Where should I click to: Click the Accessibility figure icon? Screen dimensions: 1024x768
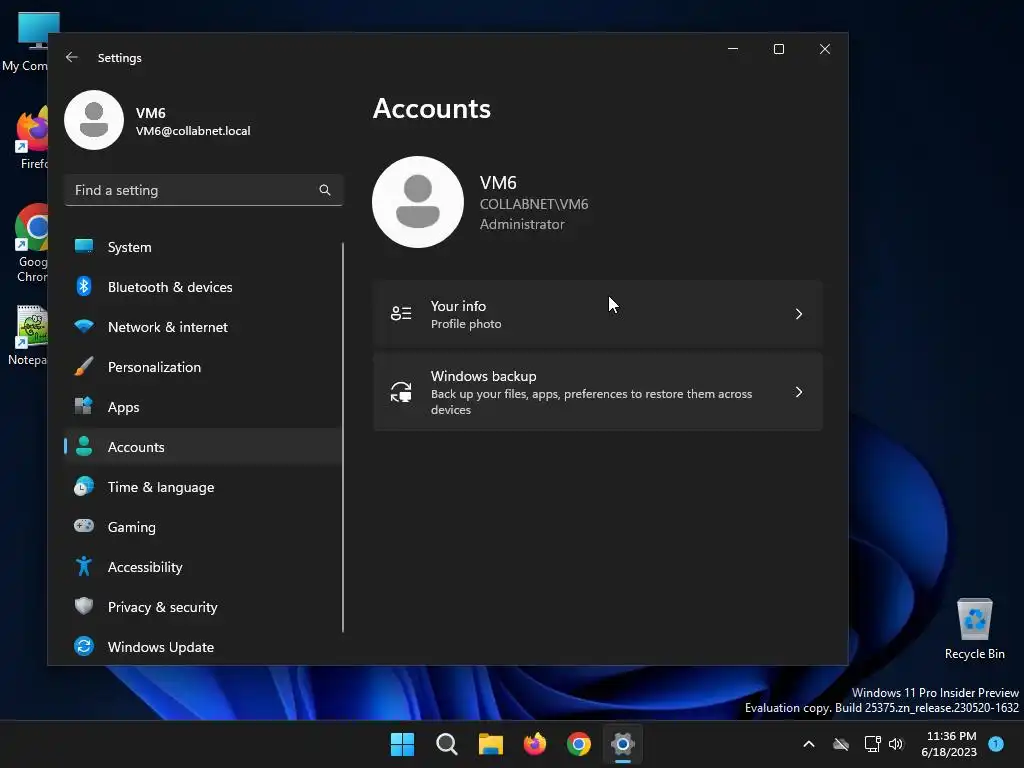click(84, 566)
